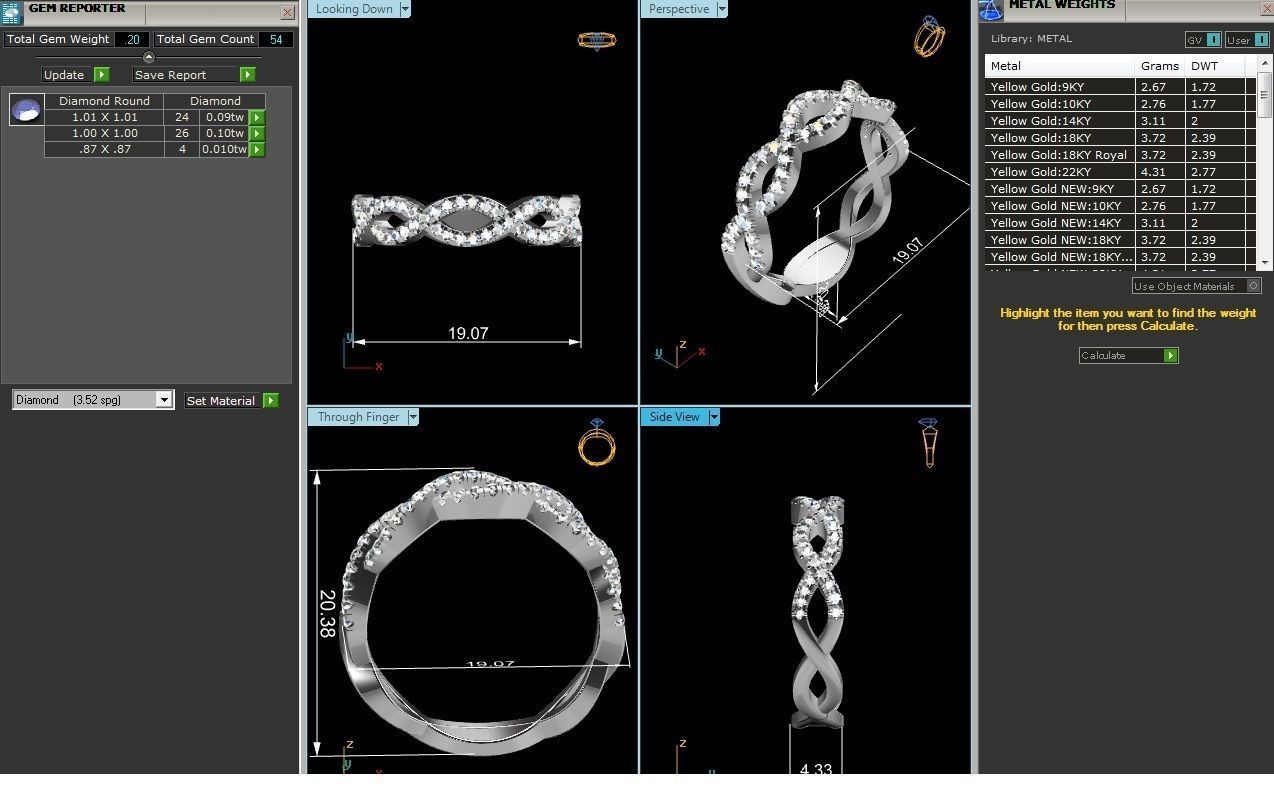The width and height of the screenshot is (1274, 794).
Task: Click the metal list scroll down arrow
Action: tap(1265, 262)
